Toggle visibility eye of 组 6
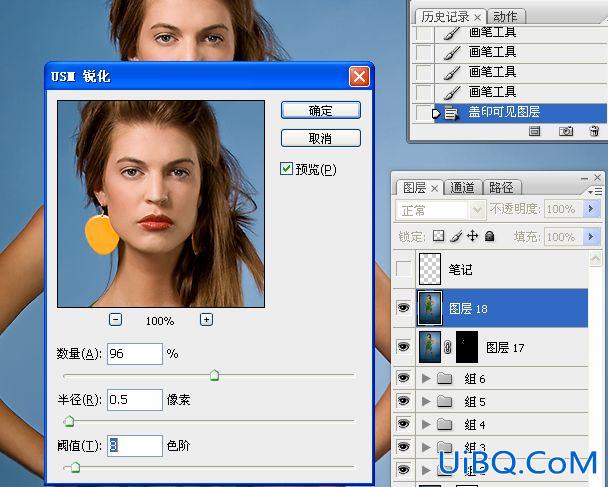 pyautogui.click(x=403, y=377)
